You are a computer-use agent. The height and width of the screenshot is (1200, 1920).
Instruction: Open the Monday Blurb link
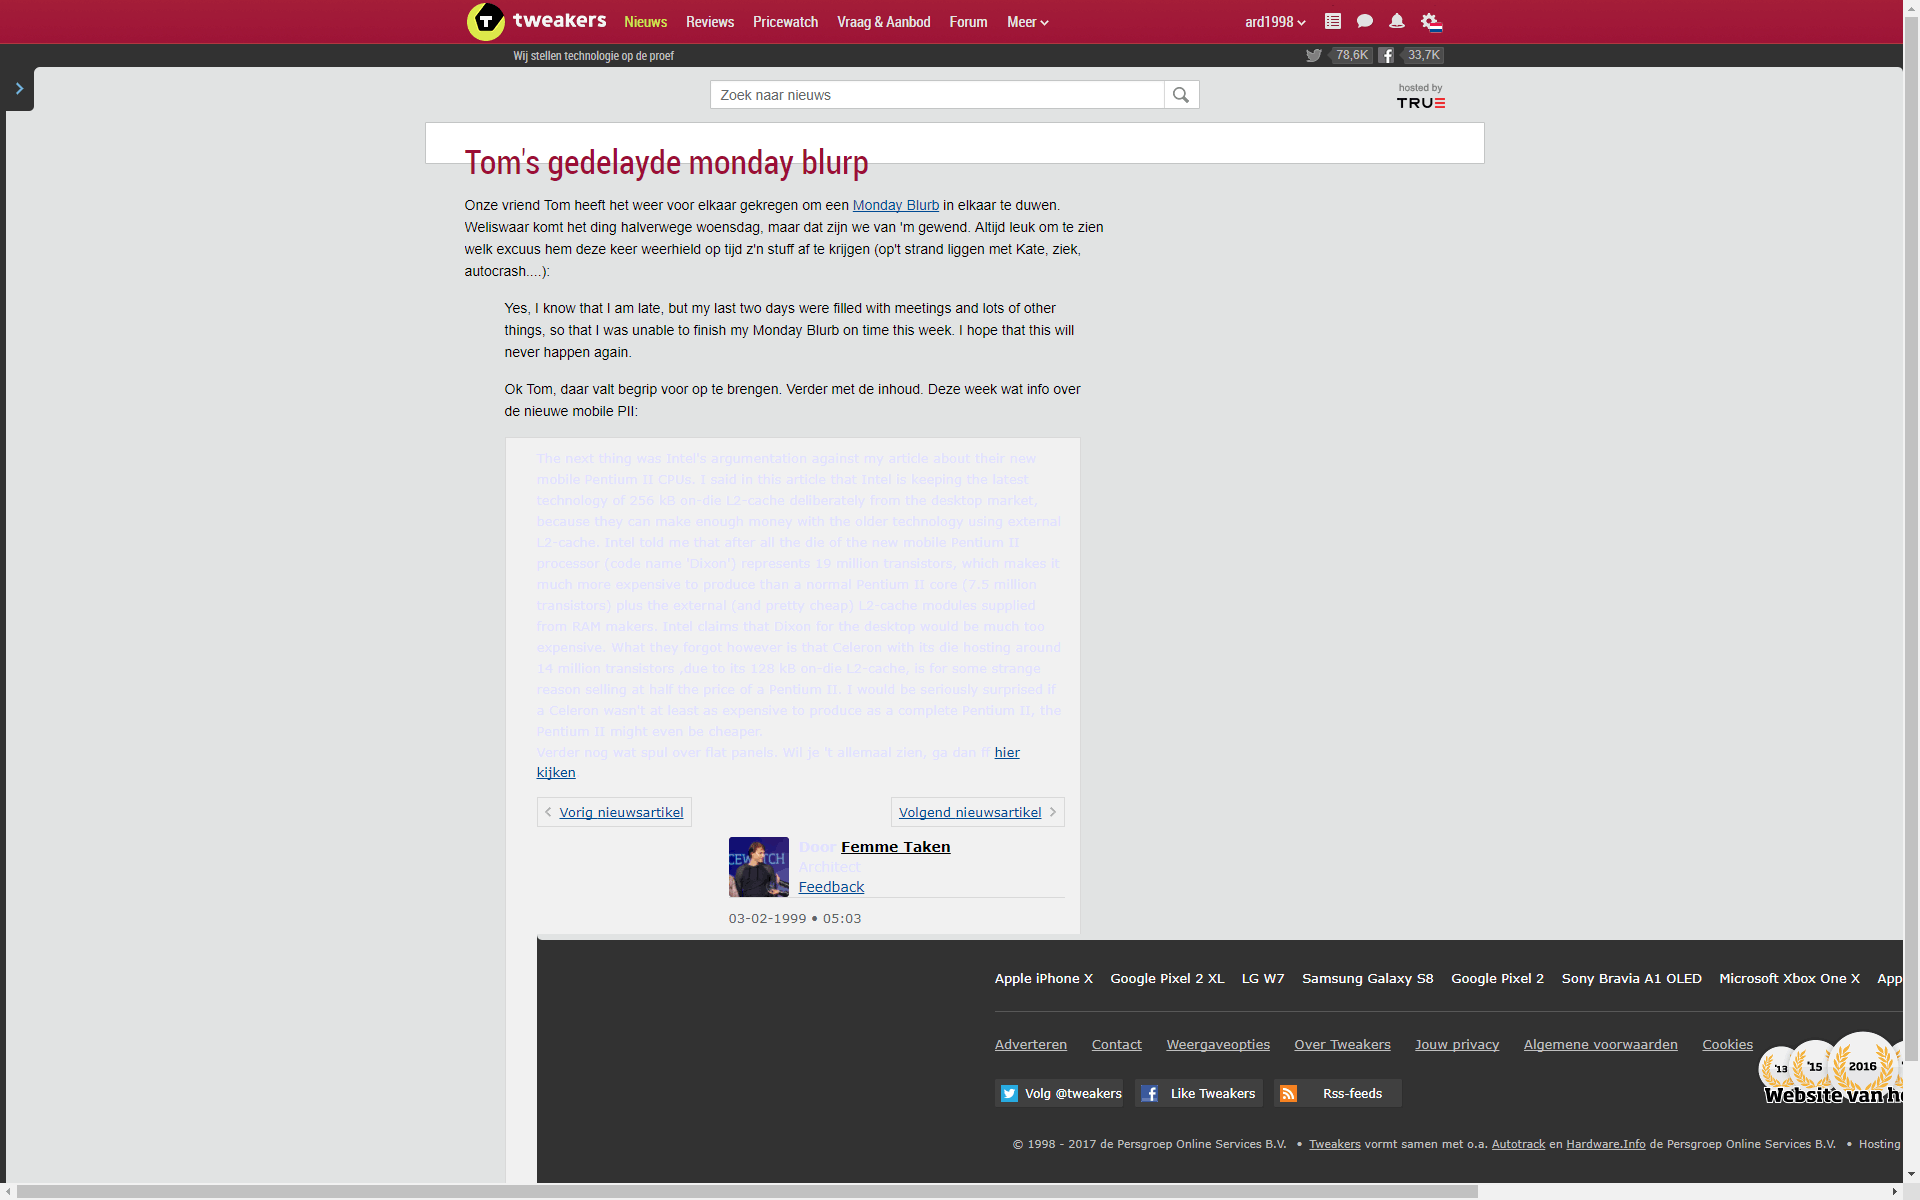(x=895, y=205)
